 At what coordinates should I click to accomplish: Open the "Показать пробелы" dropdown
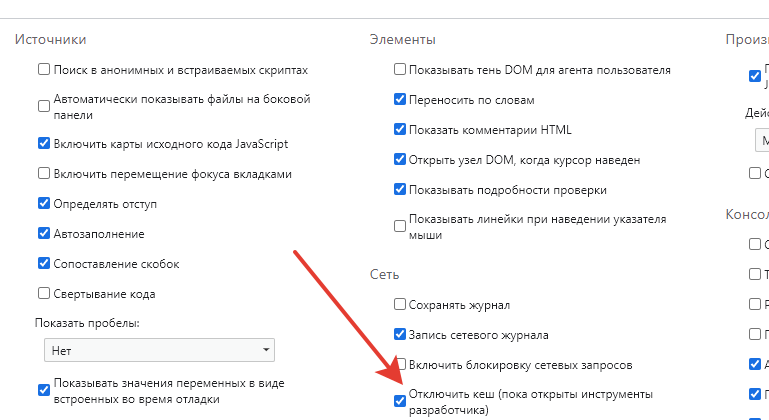click(x=160, y=351)
